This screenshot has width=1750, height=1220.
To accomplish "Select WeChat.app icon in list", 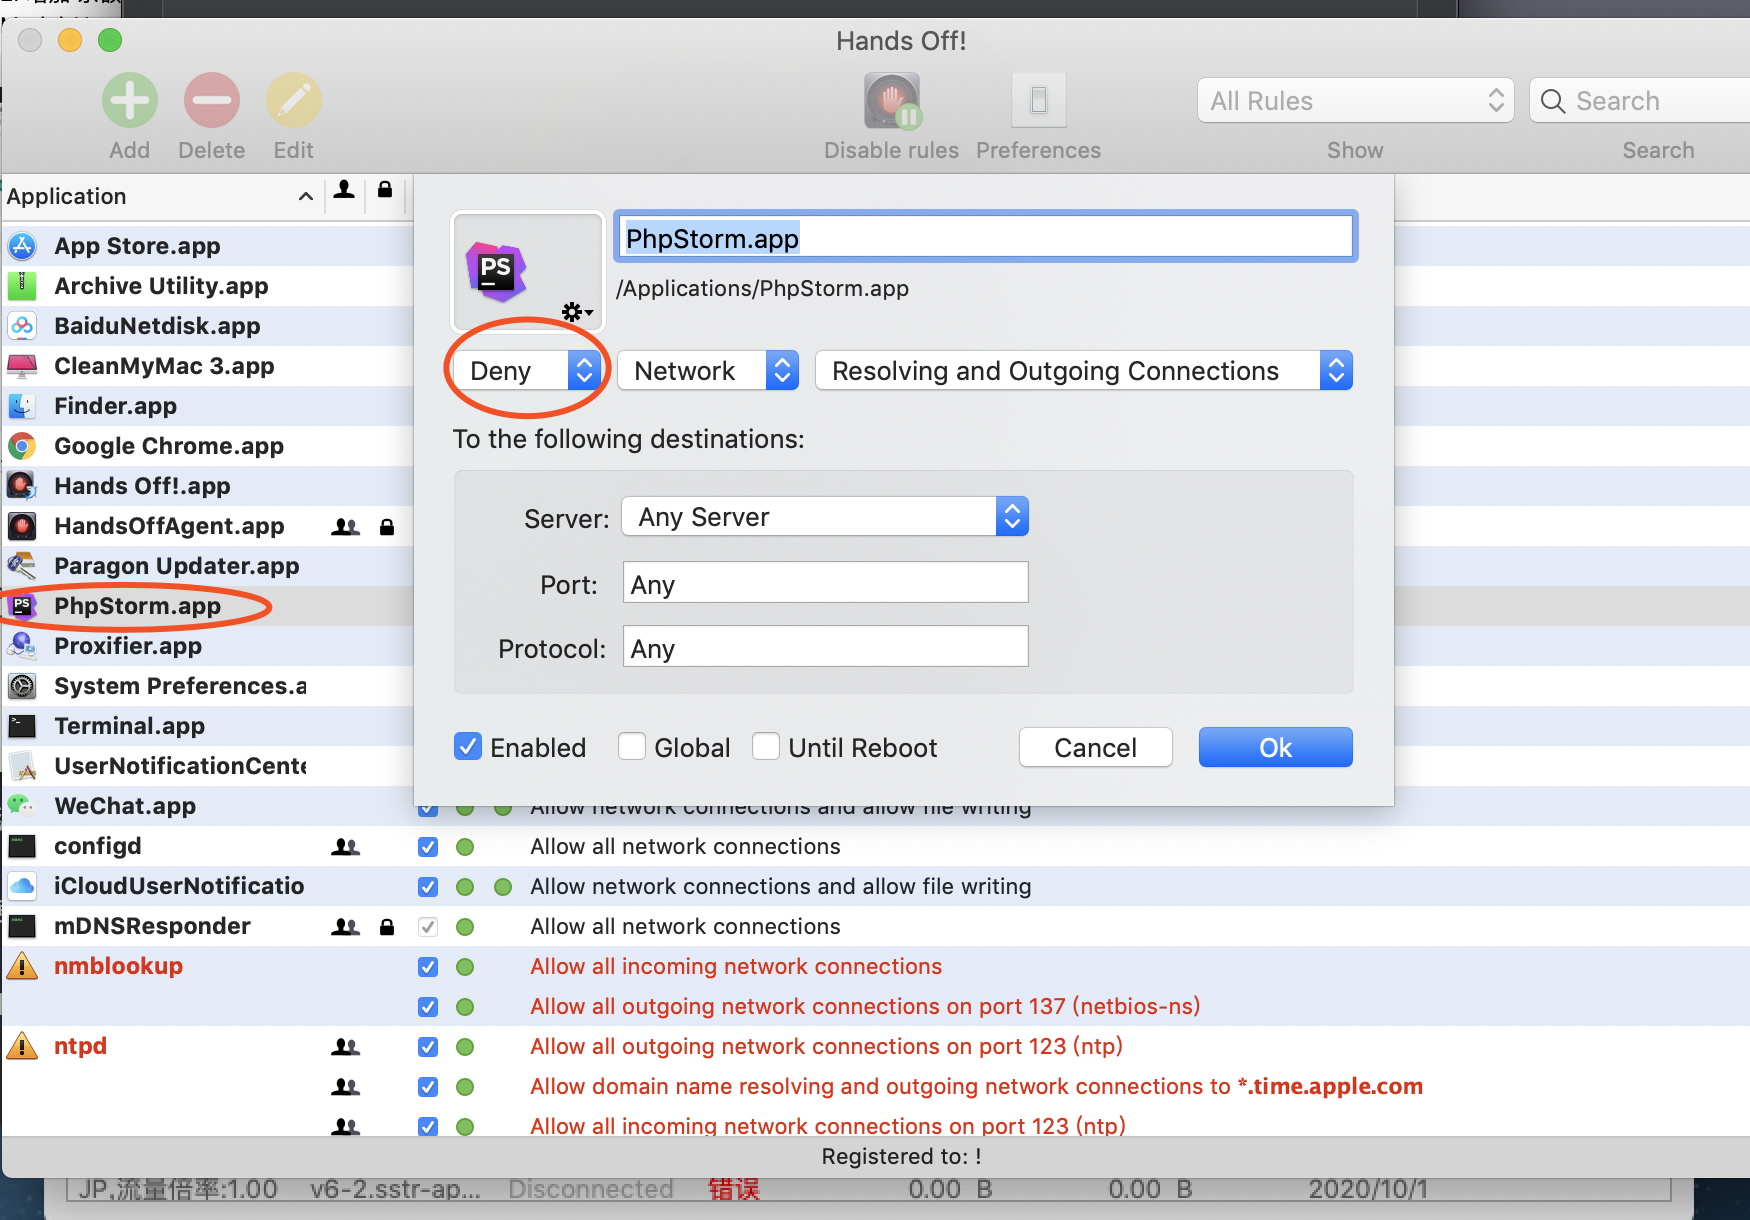I will (22, 806).
